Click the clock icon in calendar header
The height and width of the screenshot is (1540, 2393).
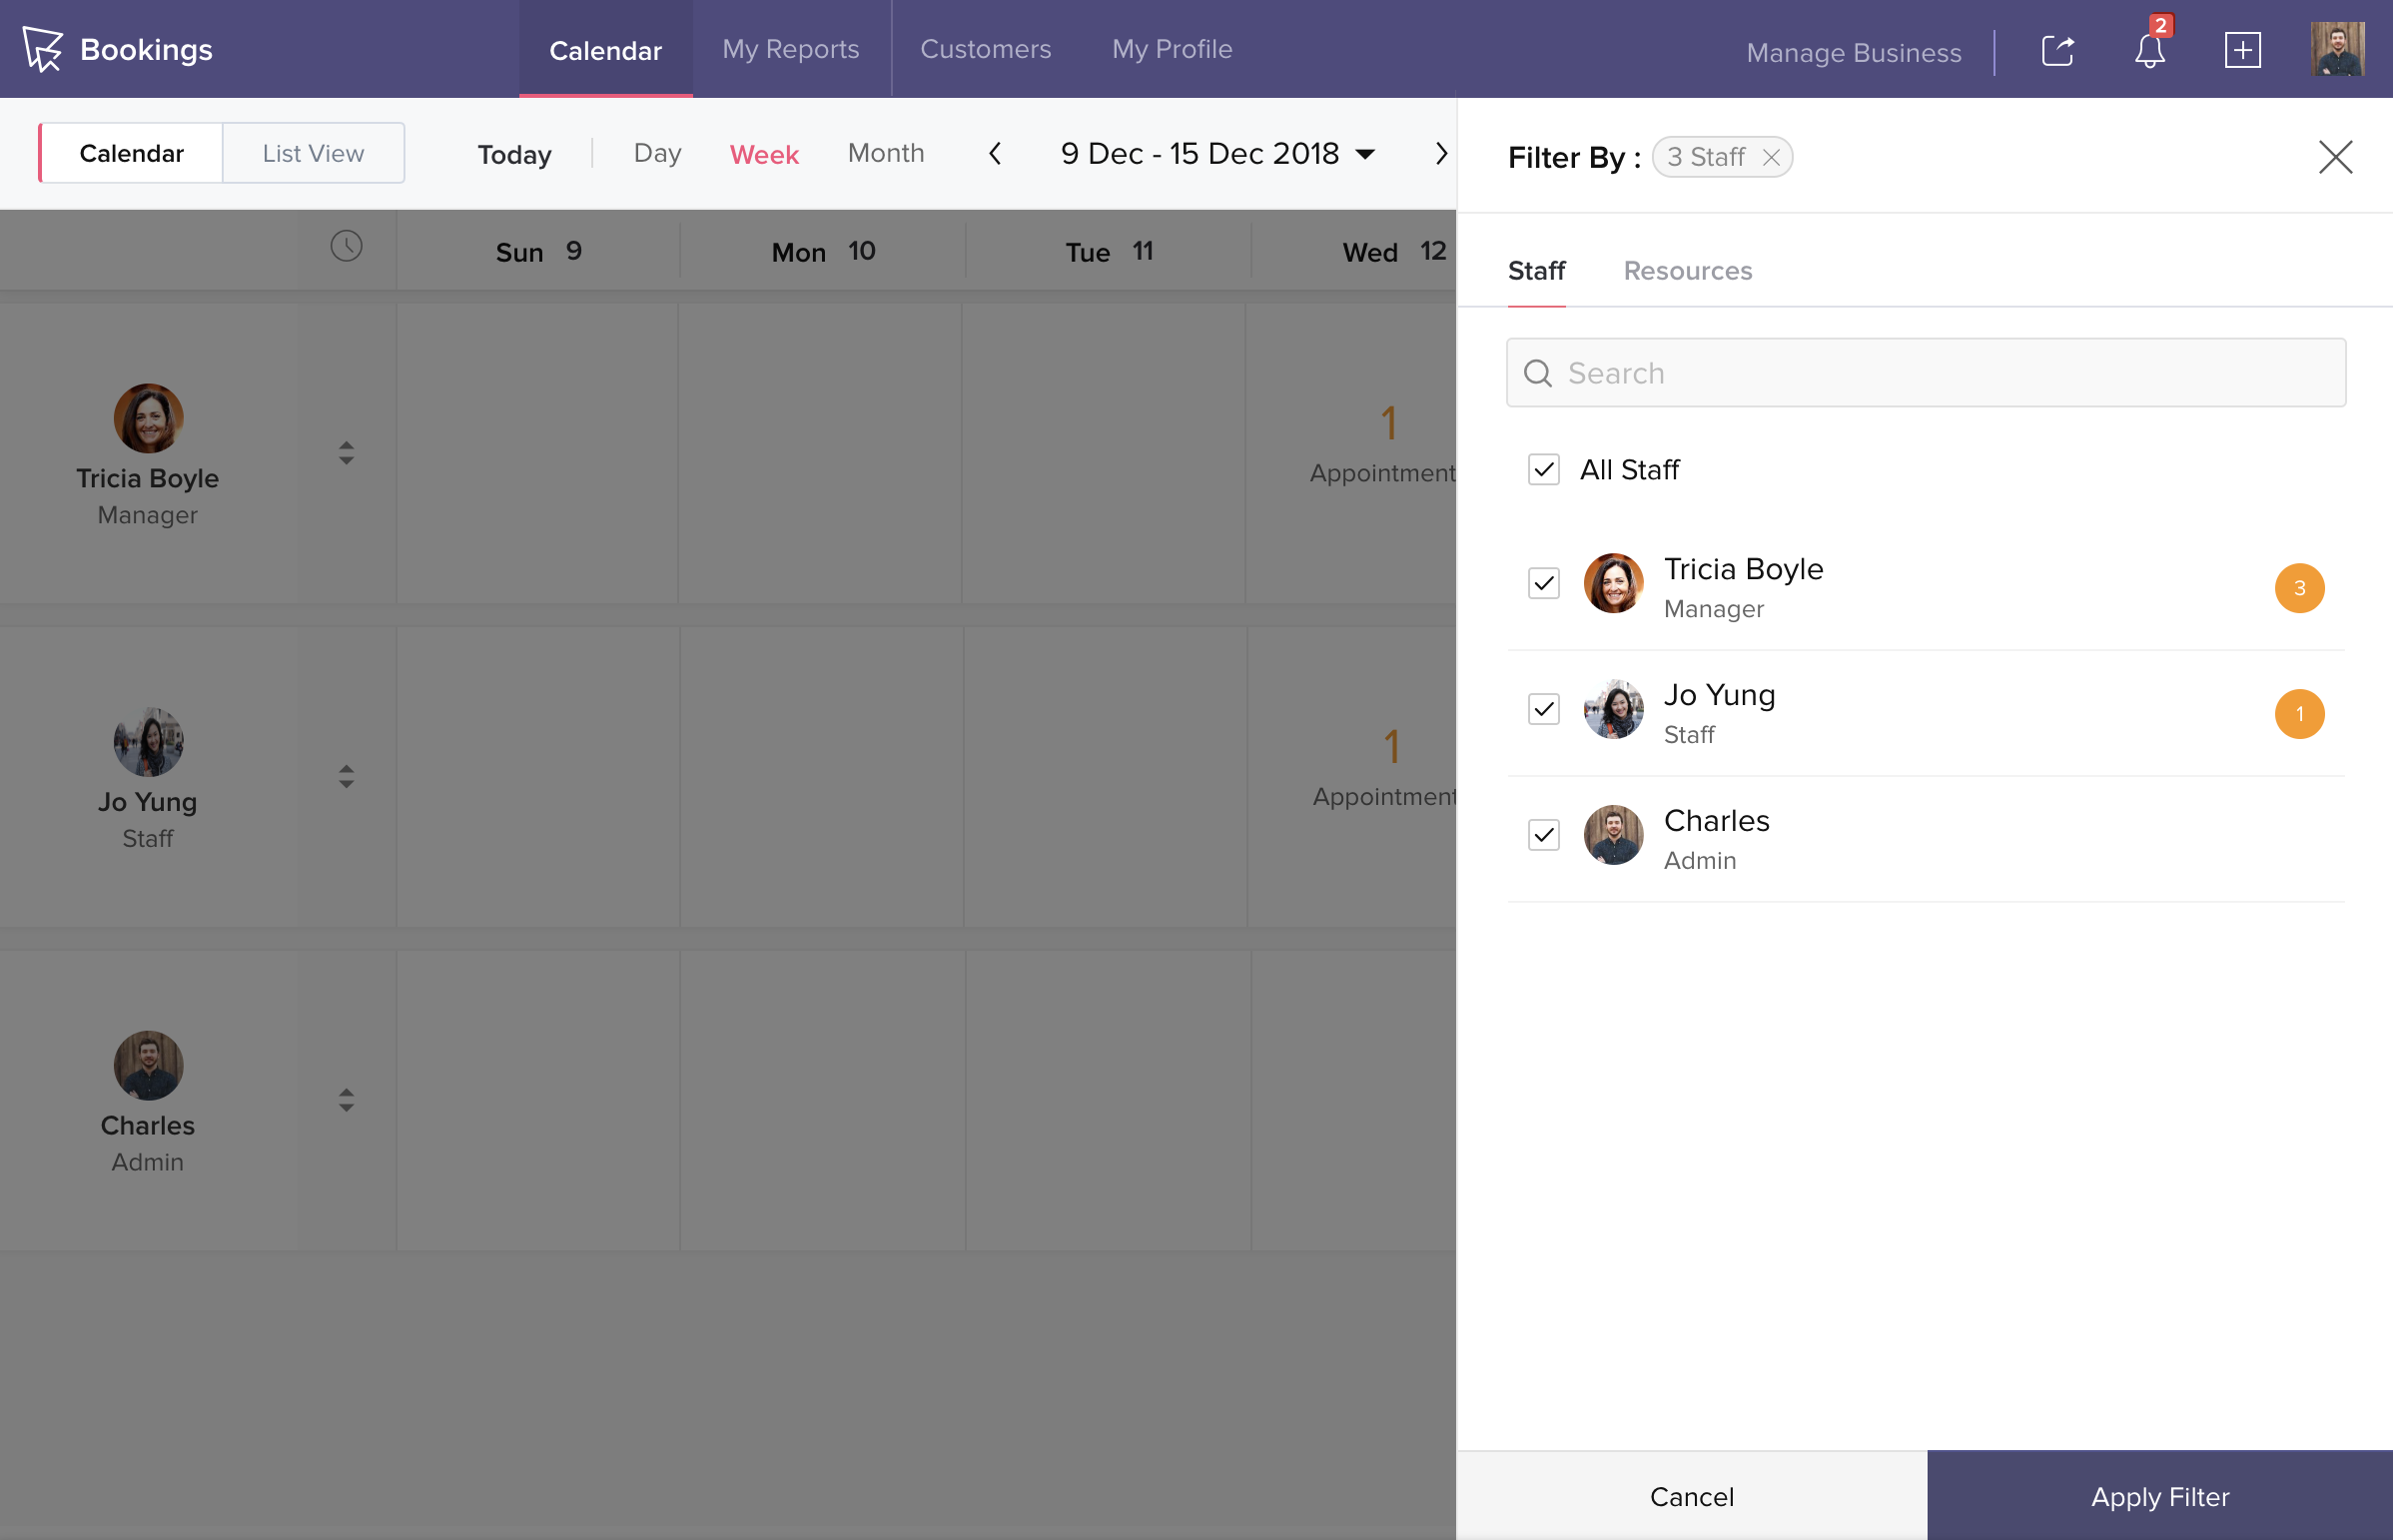click(x=346, y=246)
